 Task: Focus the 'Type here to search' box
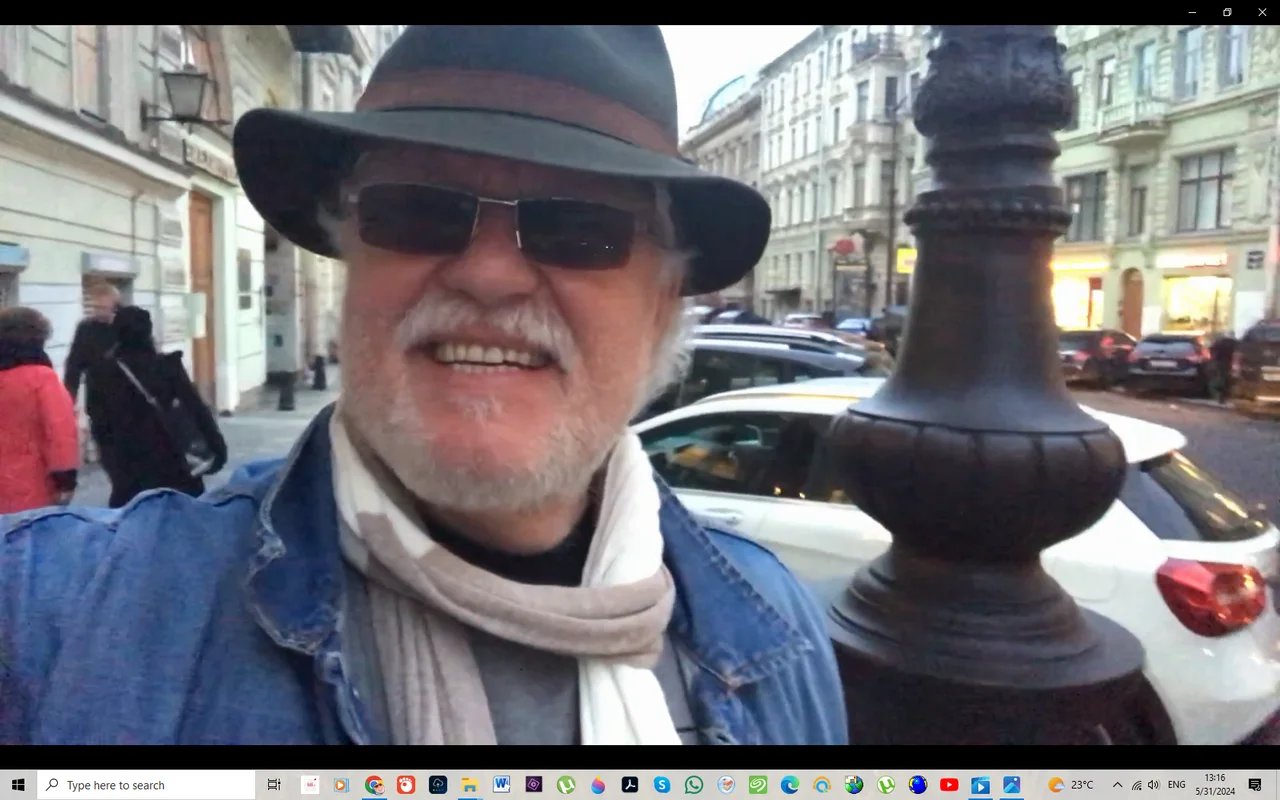[146, 785]
